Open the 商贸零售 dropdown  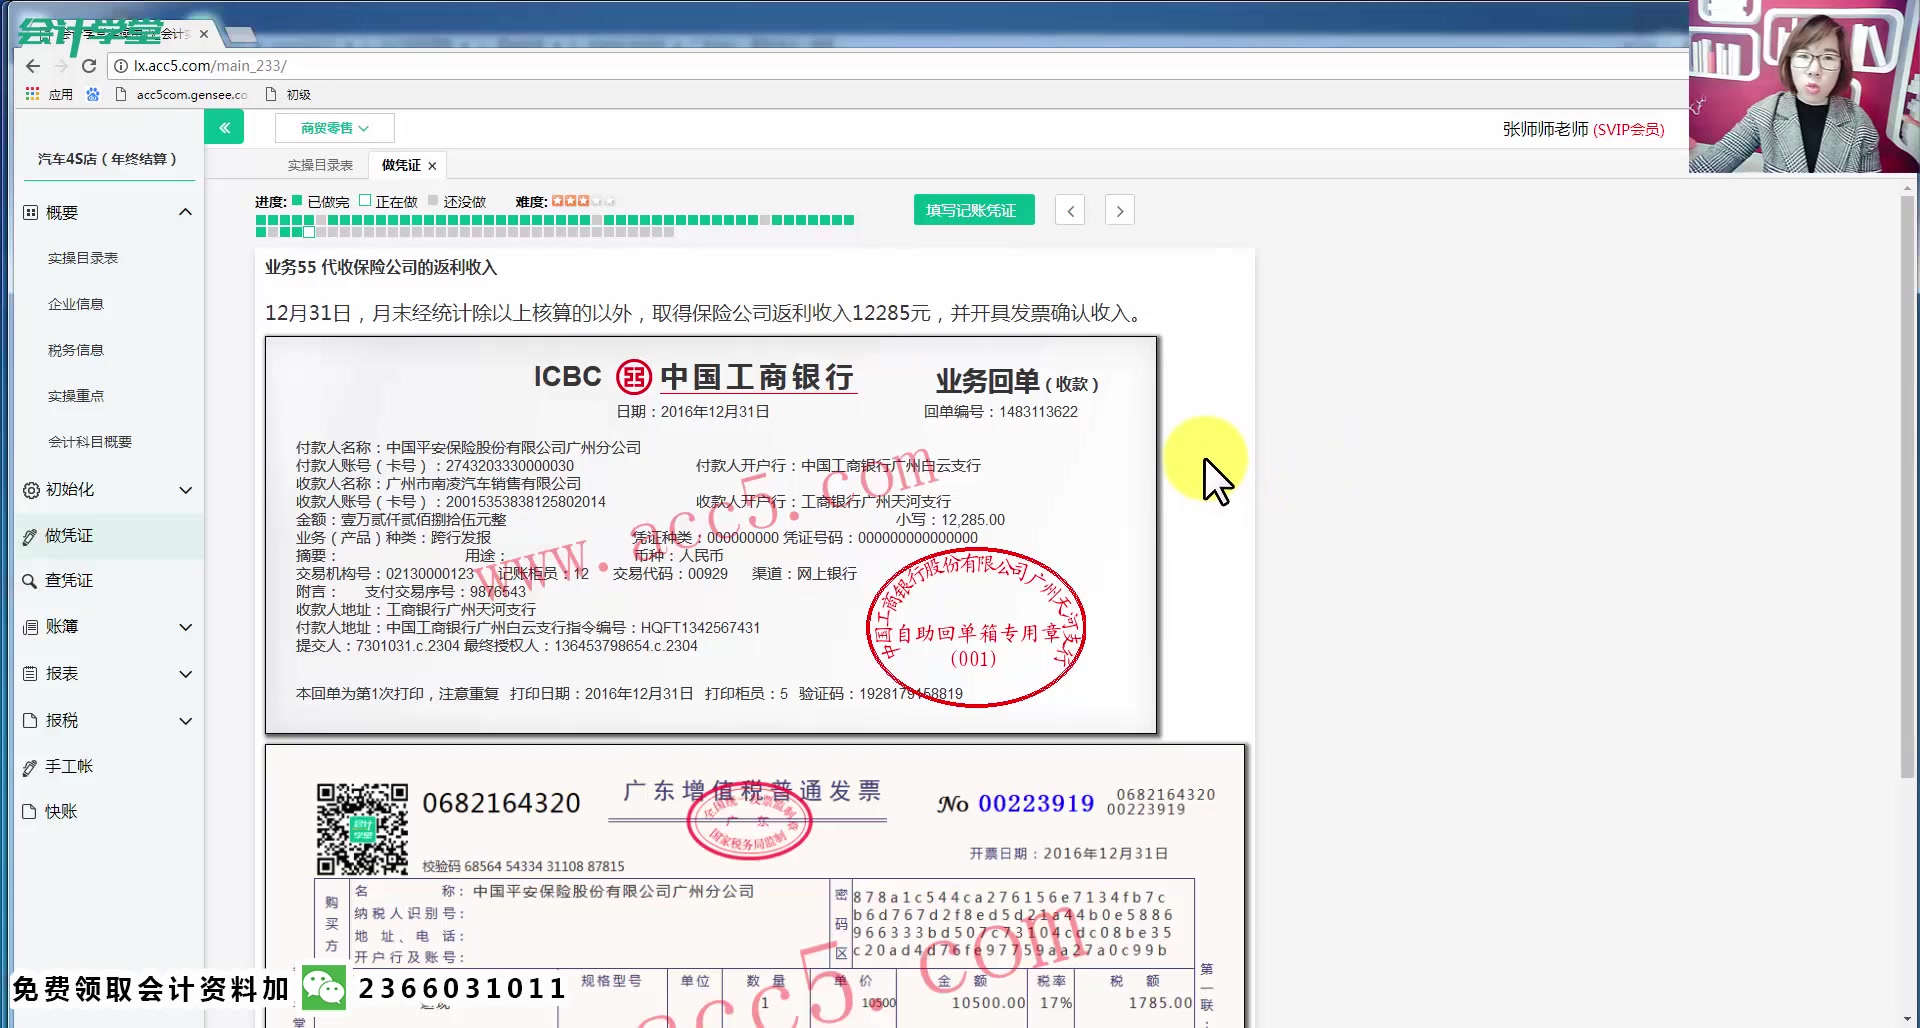pyautogui.click(x=335, y=128)
